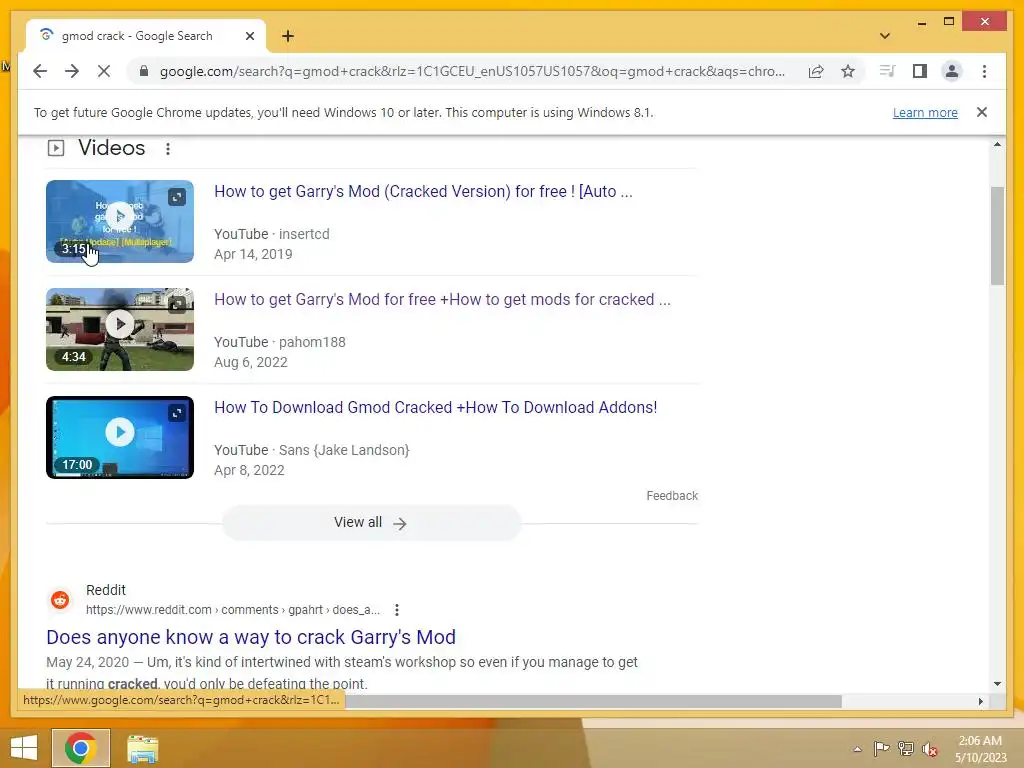Share this page icon in address bar
Image resolution: width=1024 pixels, height=768 pixels.
coord(816,71)
